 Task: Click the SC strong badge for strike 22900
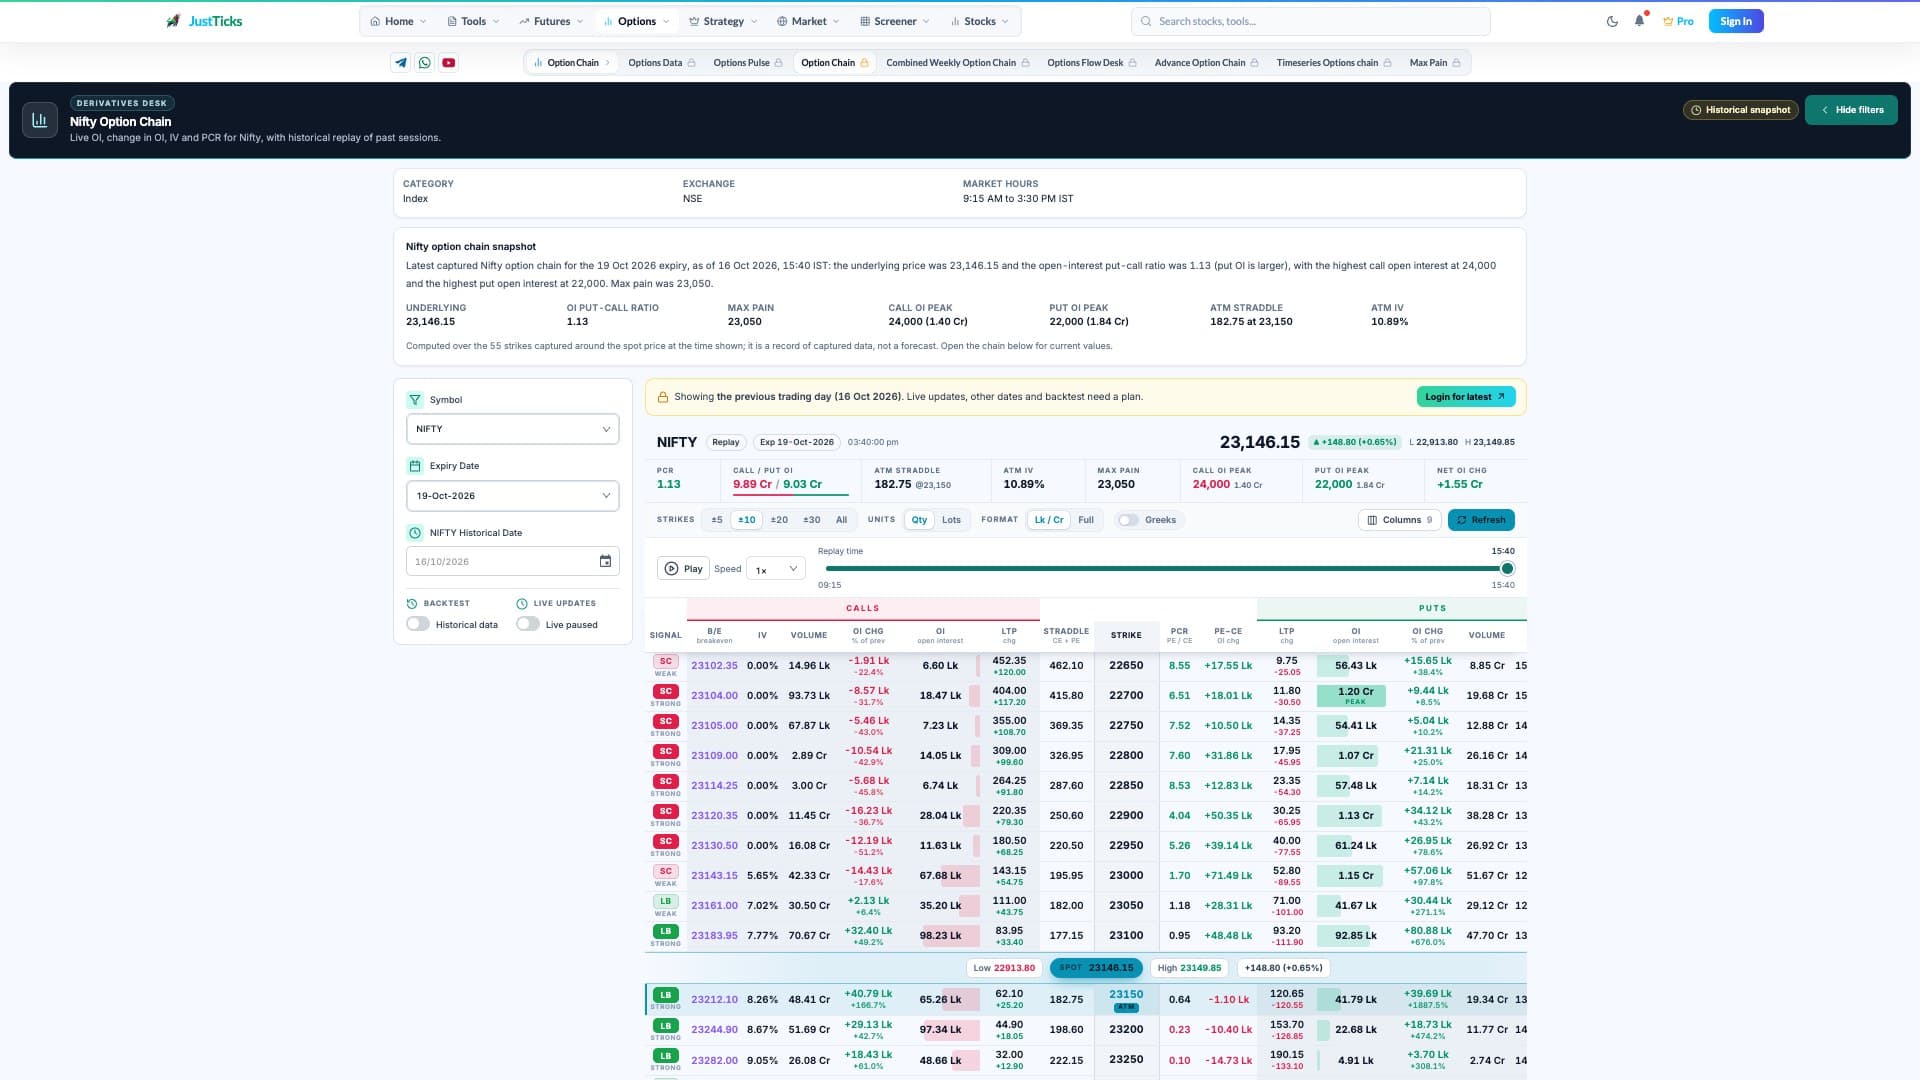coord(666,812)
